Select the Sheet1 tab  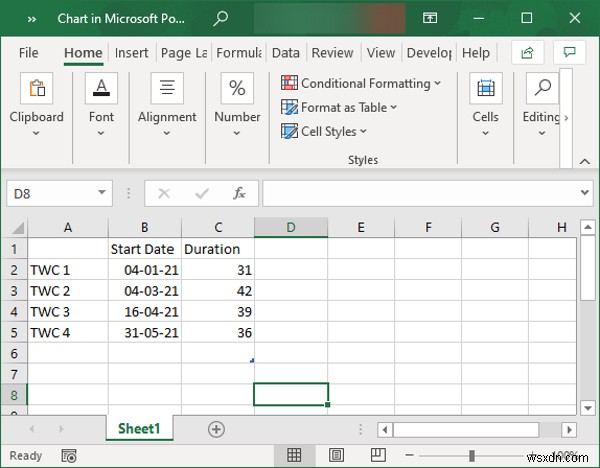coord(139,429)
